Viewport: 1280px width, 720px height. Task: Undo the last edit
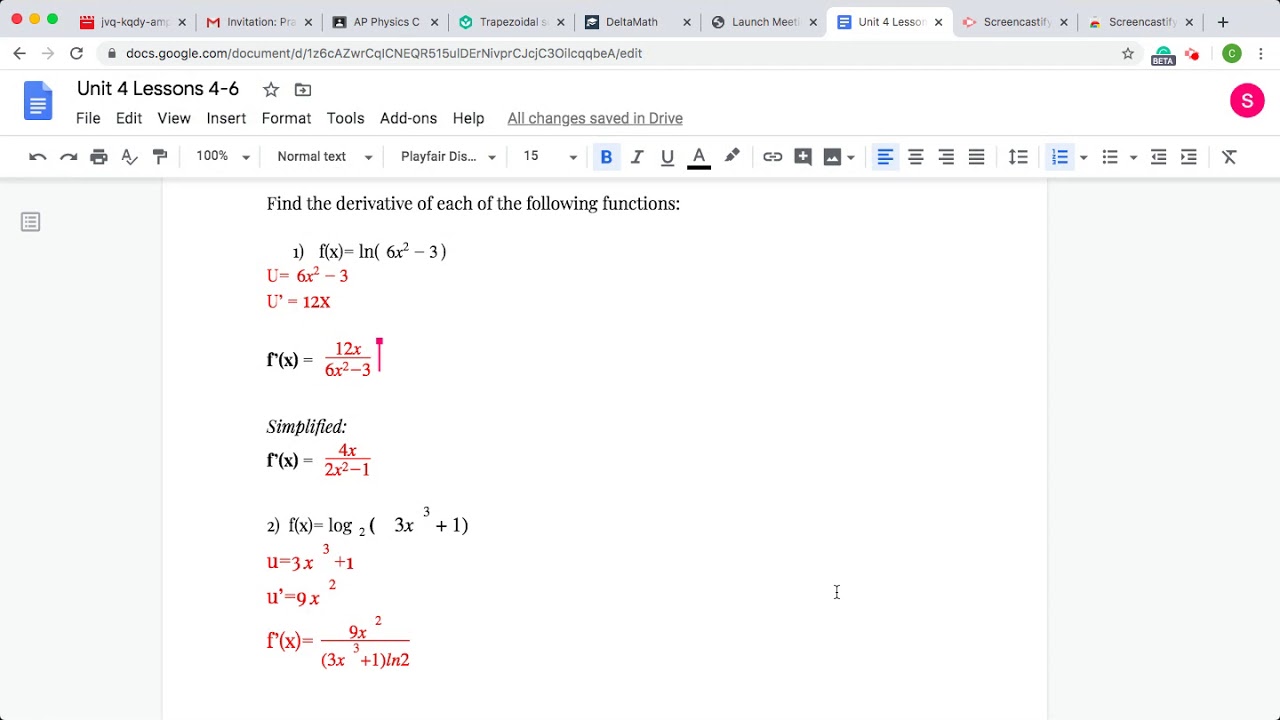[x=38, y=157]
